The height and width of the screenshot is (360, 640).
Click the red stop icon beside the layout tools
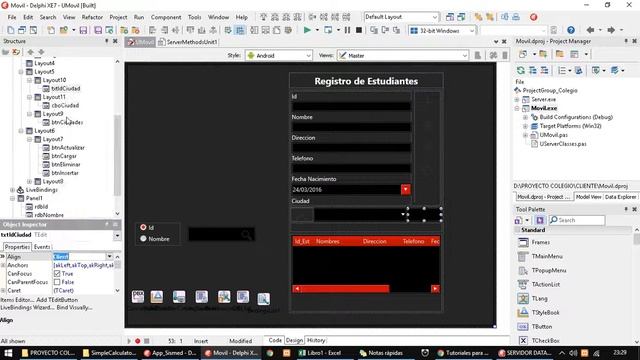533,17
